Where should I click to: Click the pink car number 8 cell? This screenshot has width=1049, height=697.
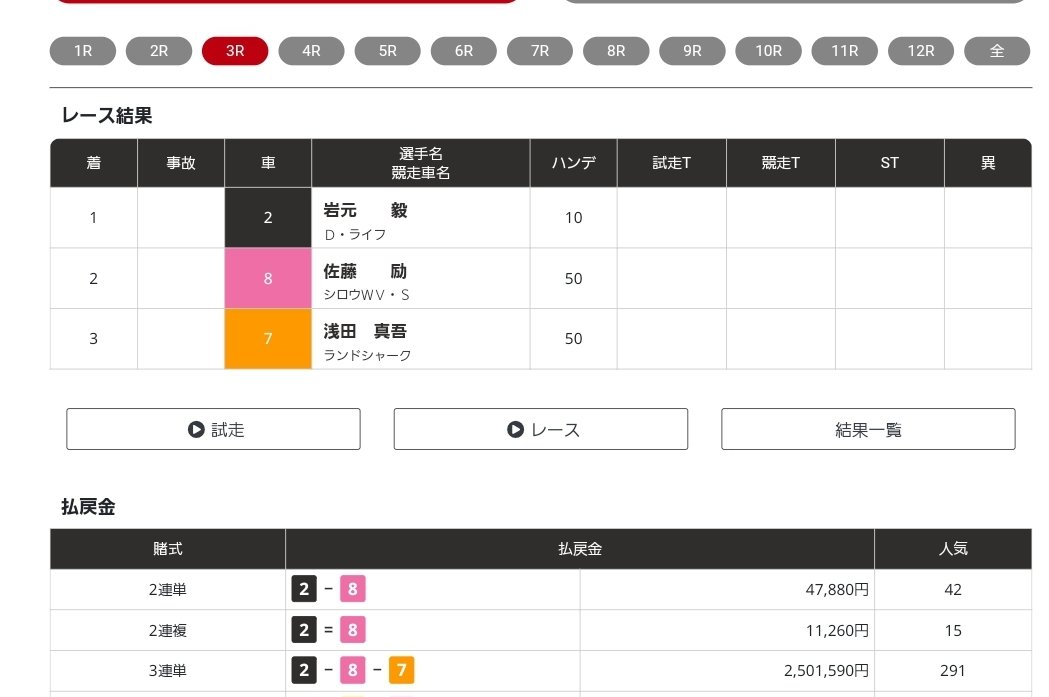(x=268, y=278)
